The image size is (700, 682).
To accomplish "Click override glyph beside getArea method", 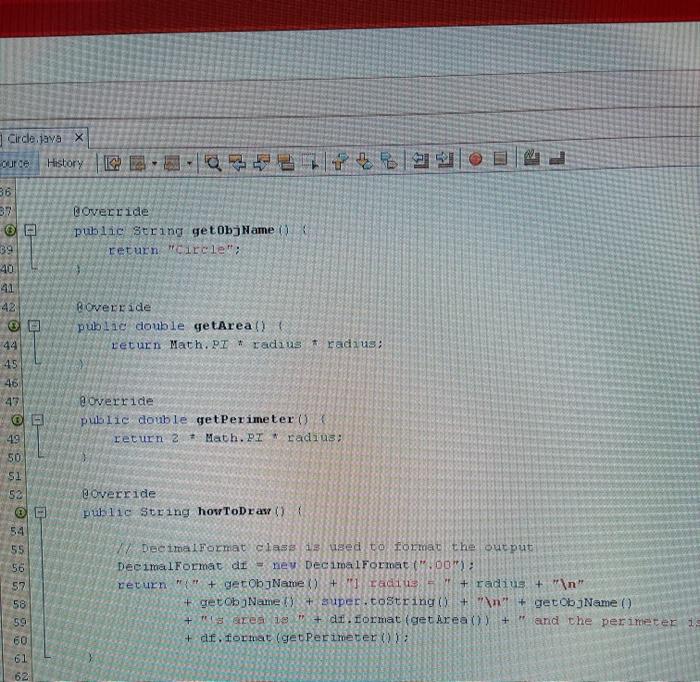I will point(13,326).
